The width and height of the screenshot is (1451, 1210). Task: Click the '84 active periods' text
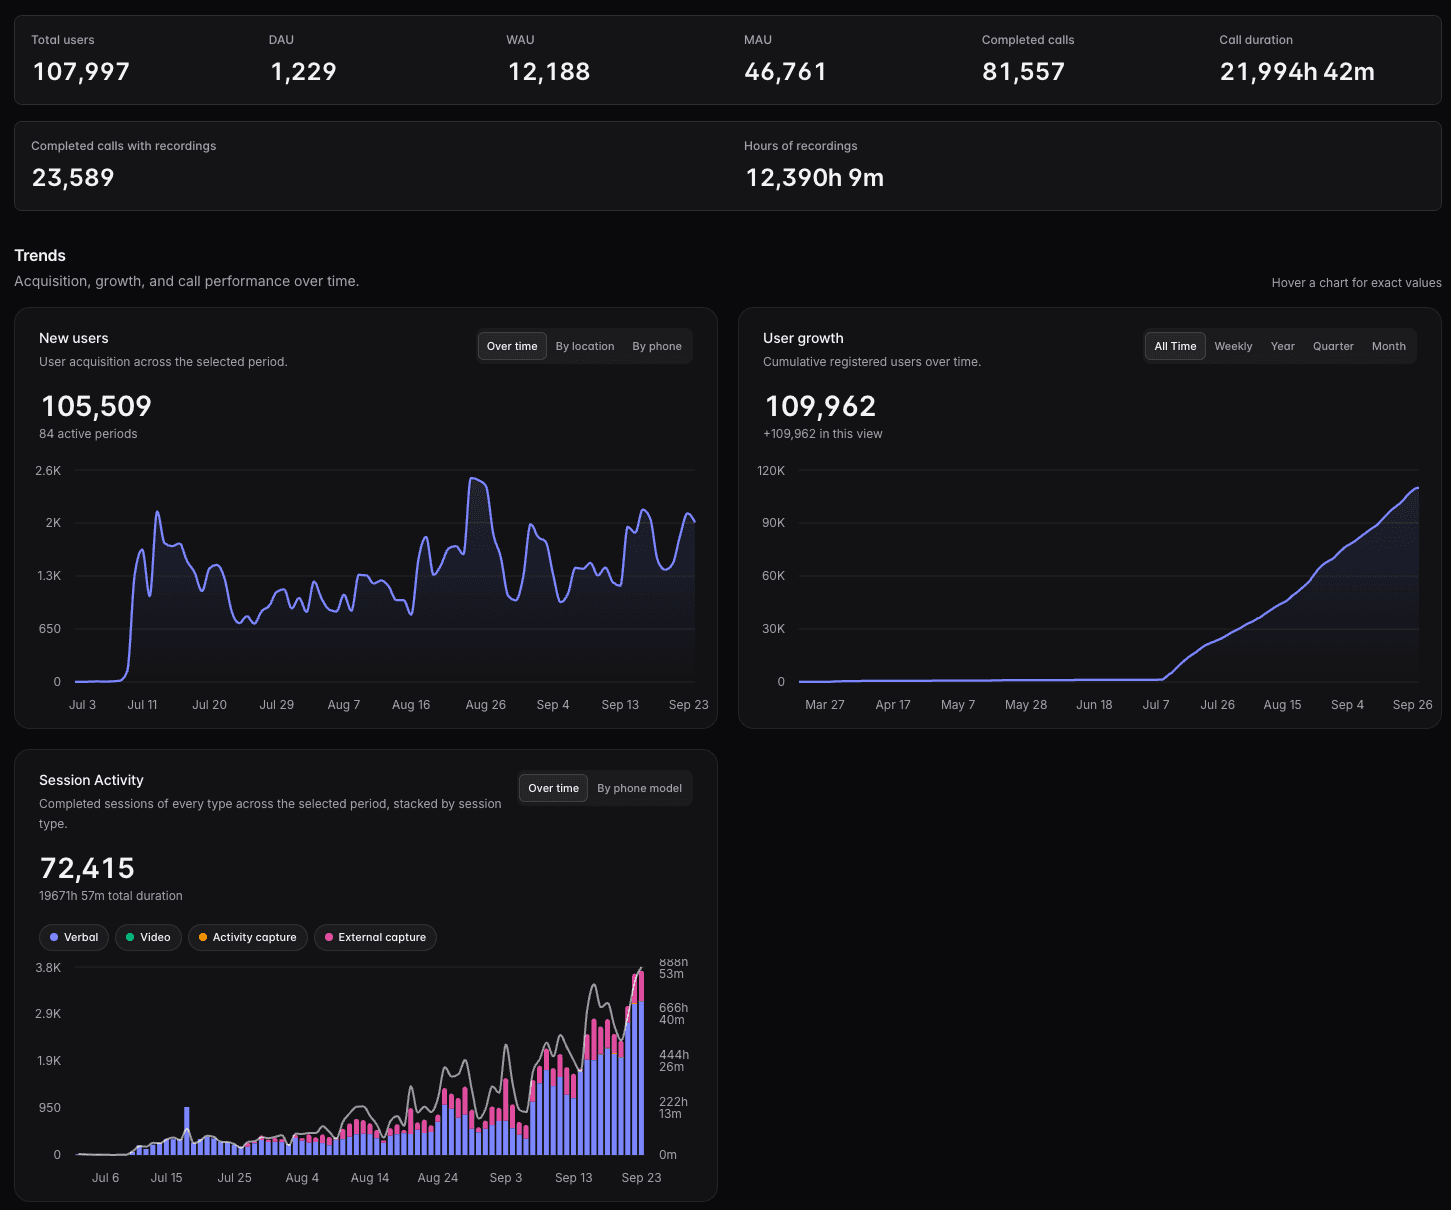[x=88, y=434]
